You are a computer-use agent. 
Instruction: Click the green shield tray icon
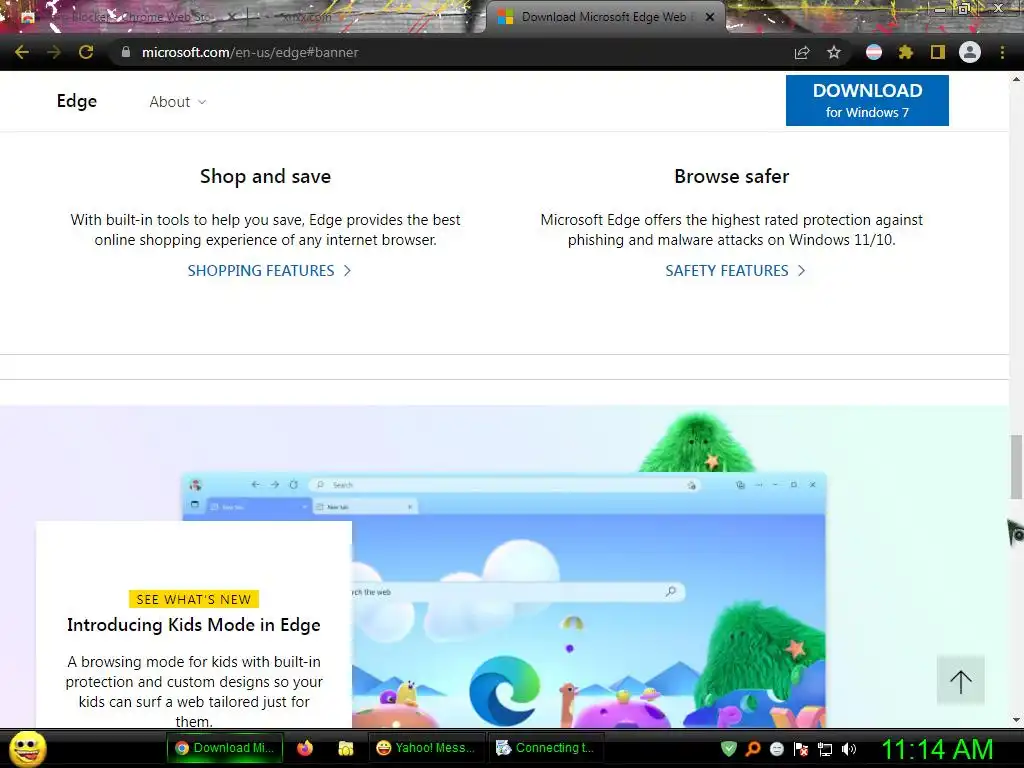[729, 749]
